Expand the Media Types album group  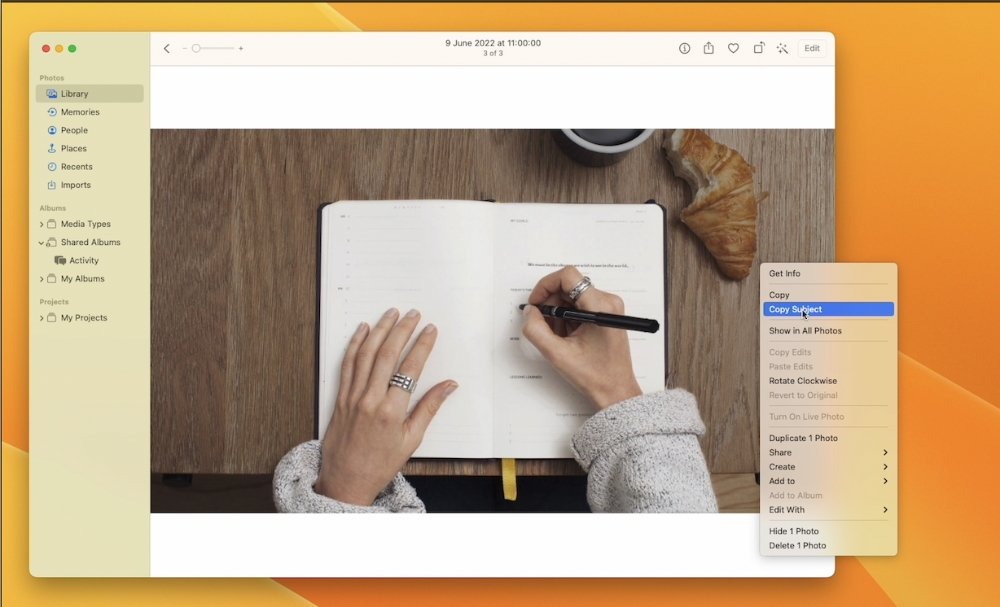[x=42, y=224]
